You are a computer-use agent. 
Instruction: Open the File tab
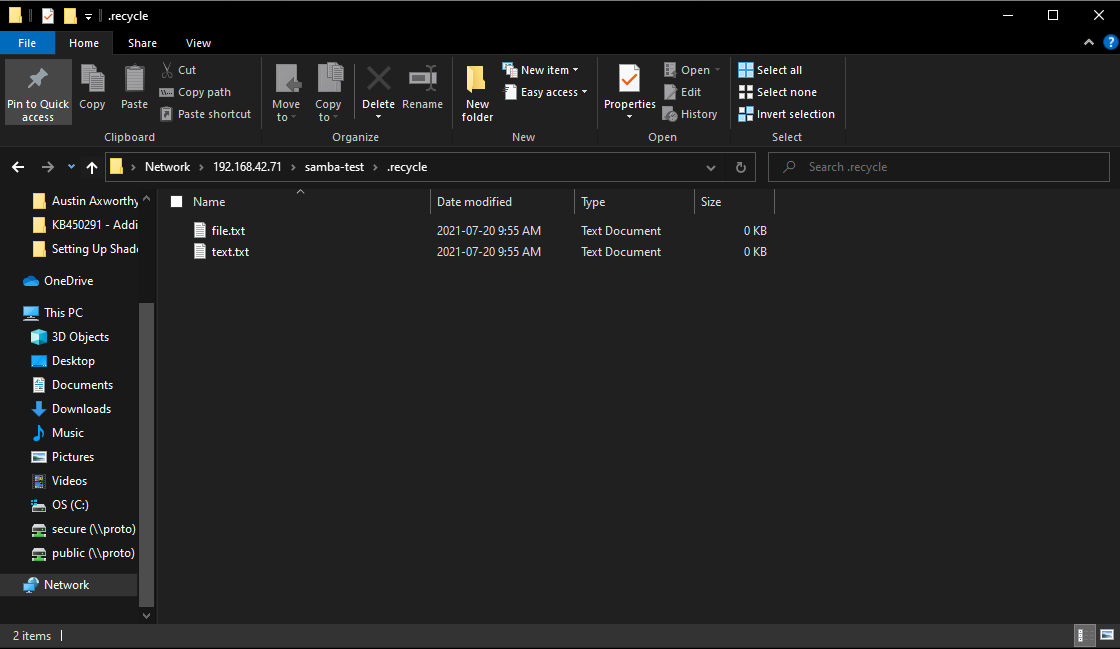point(27,43)
